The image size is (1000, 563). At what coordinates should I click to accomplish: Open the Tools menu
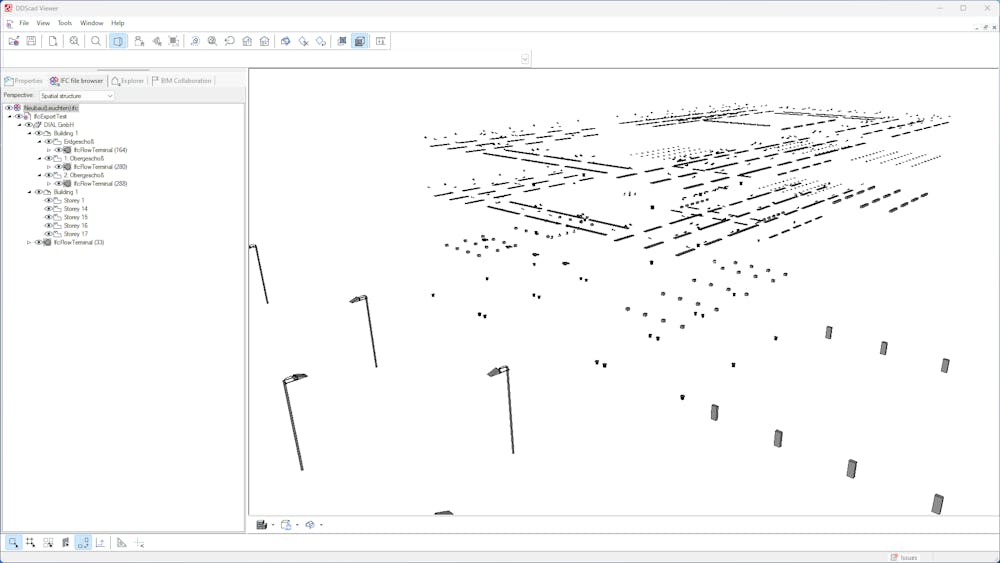(x=65, y=23)
